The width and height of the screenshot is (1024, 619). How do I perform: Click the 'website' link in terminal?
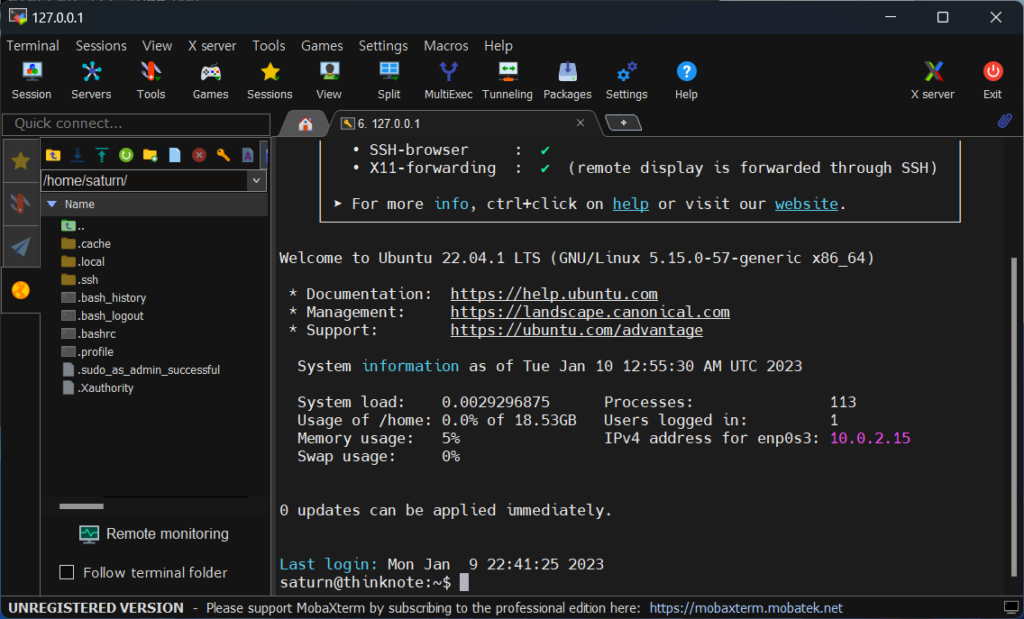[807, 204]
